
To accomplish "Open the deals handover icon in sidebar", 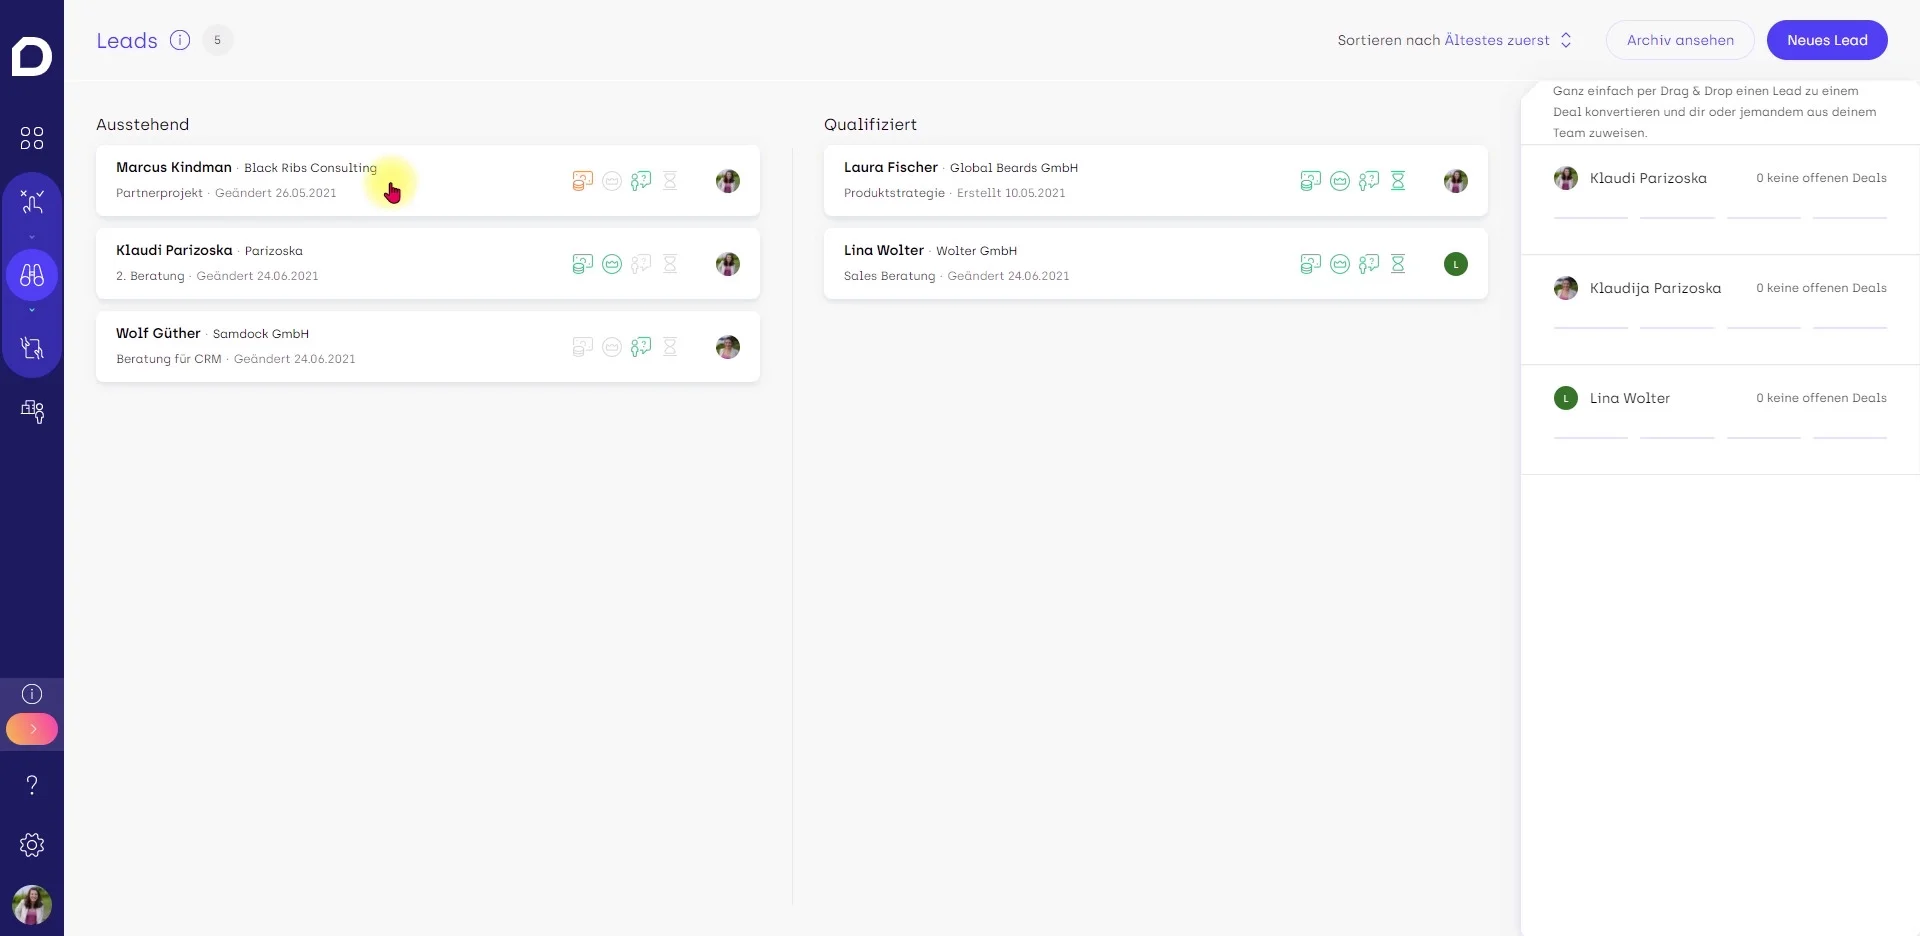I will coord(32,347).
